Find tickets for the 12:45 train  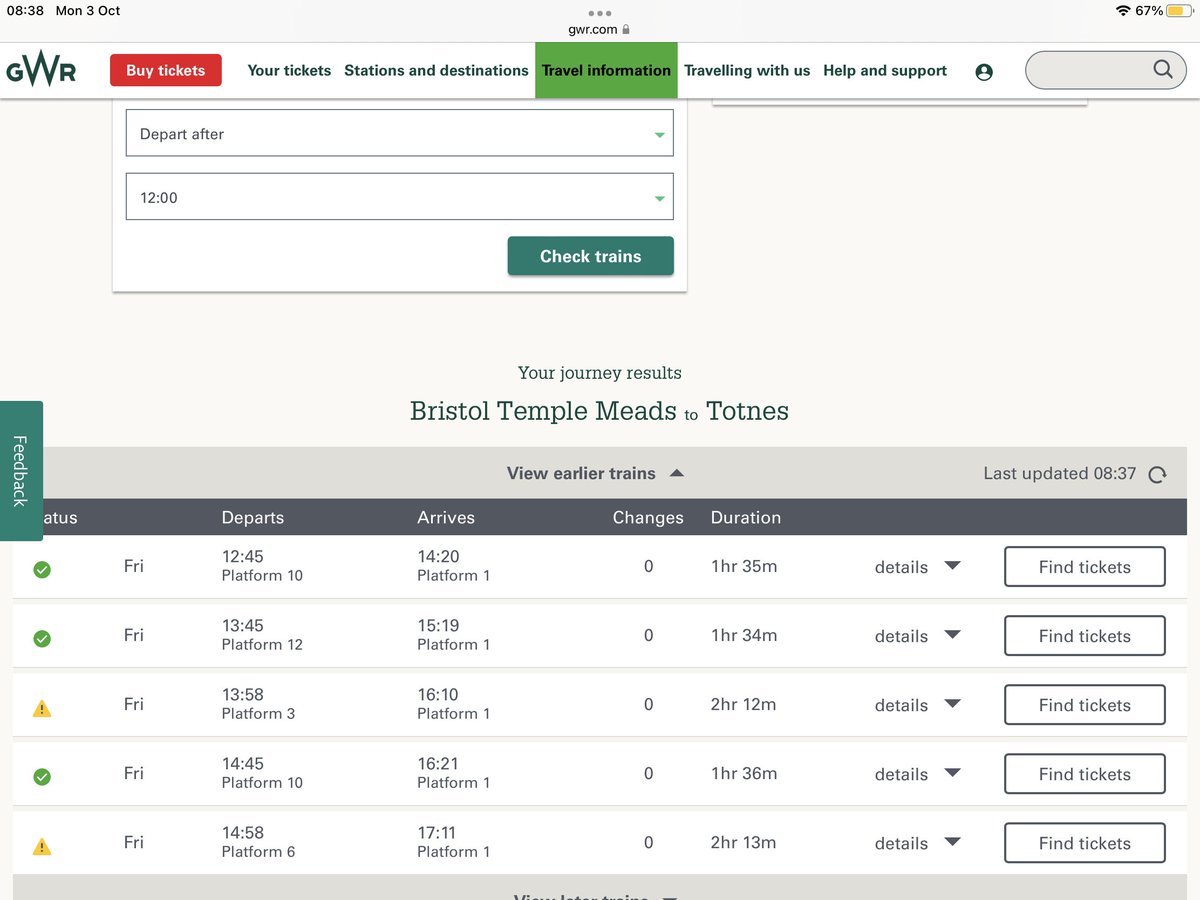point(1085,567)
